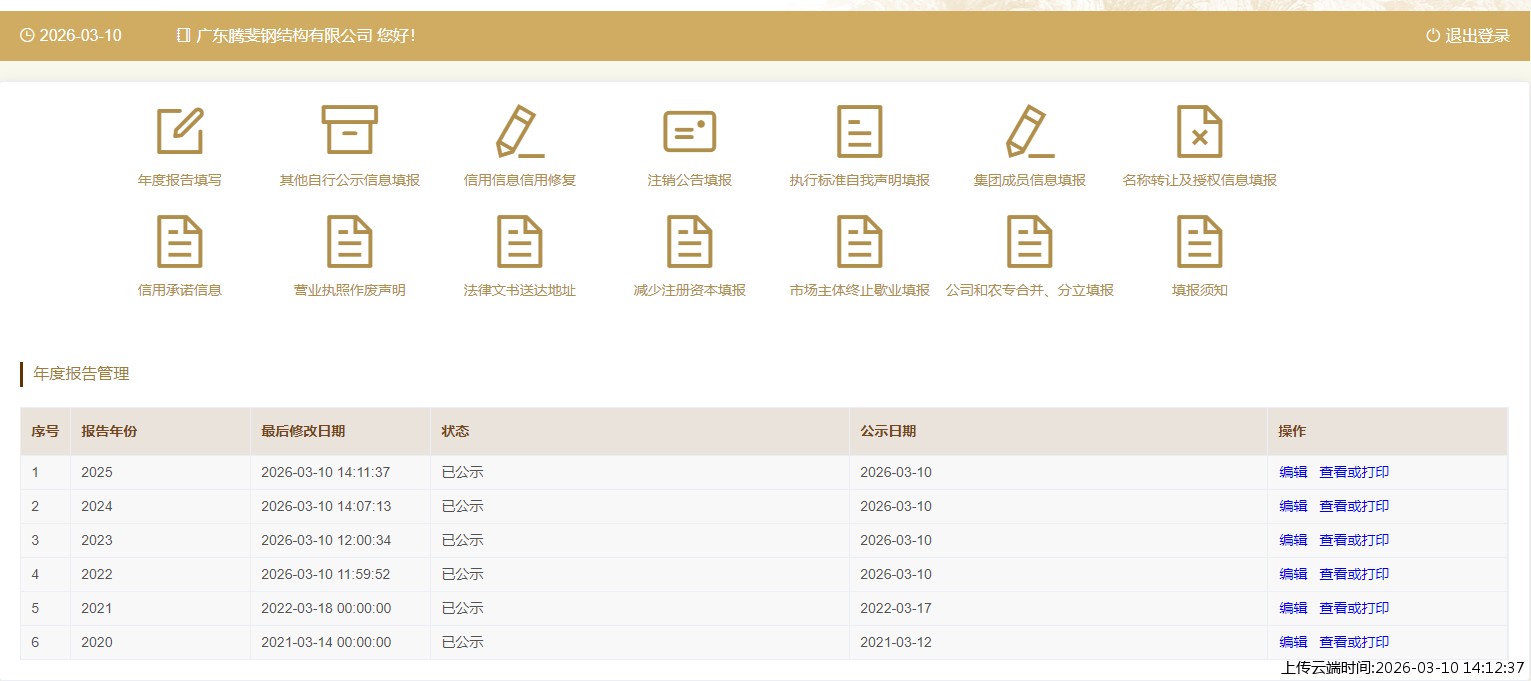Image resolution: width=1531 pixels, height=681 pixels.
Task: Open the 年度报告填写 icon
Action: (180, 131)
